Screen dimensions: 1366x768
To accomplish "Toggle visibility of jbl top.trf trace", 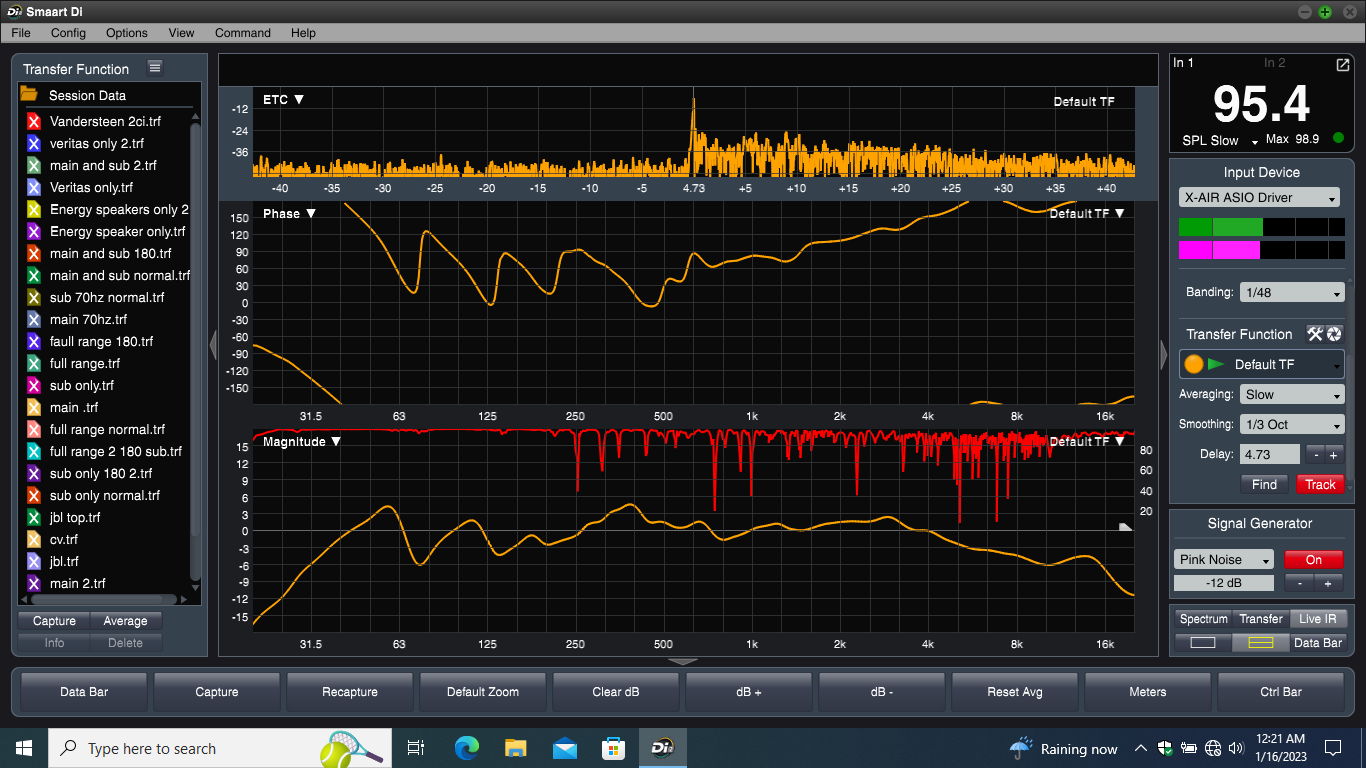I will 33,517.
